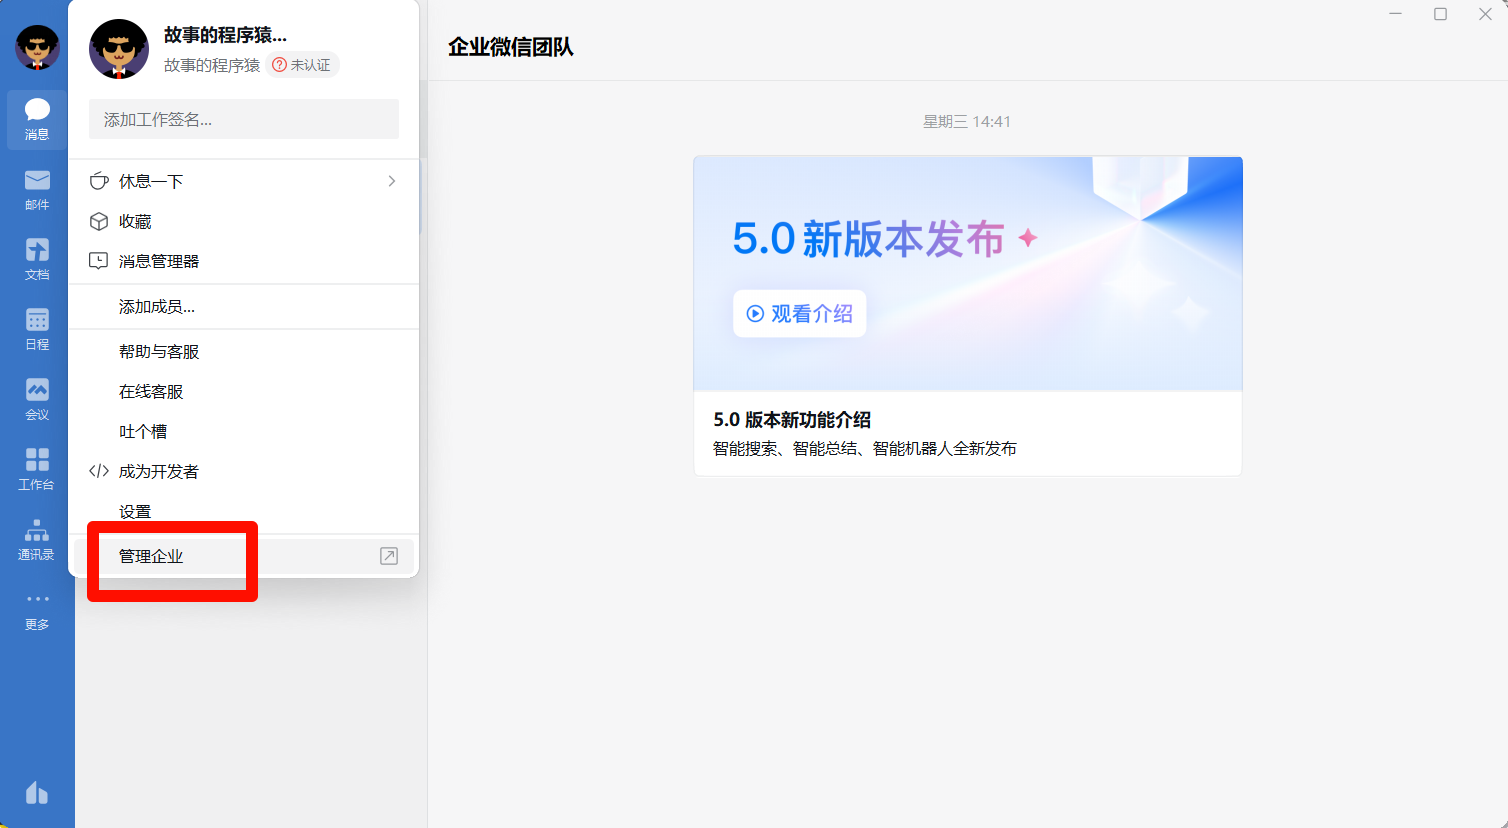Screen dimensions: 1508x828
Task: Click the 添加工作签名 input field
Action: coord(243,119)
